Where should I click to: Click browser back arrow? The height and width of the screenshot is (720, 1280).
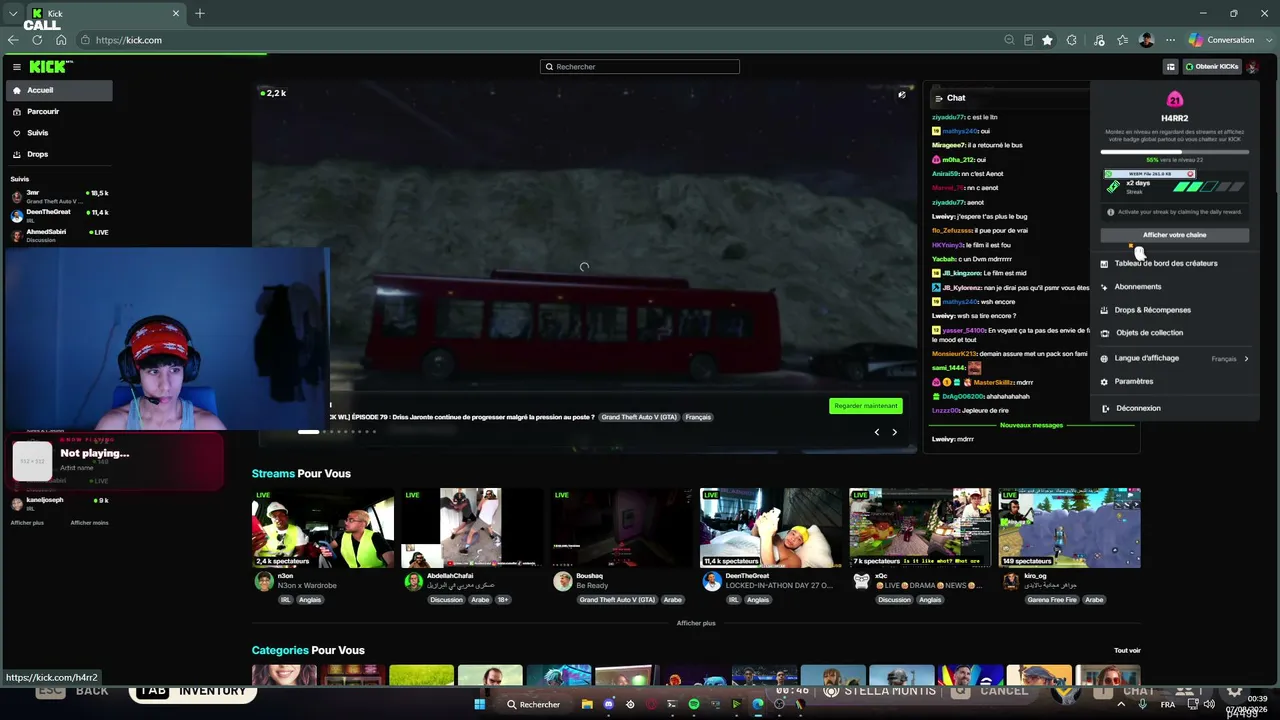[x=13, y=40]
